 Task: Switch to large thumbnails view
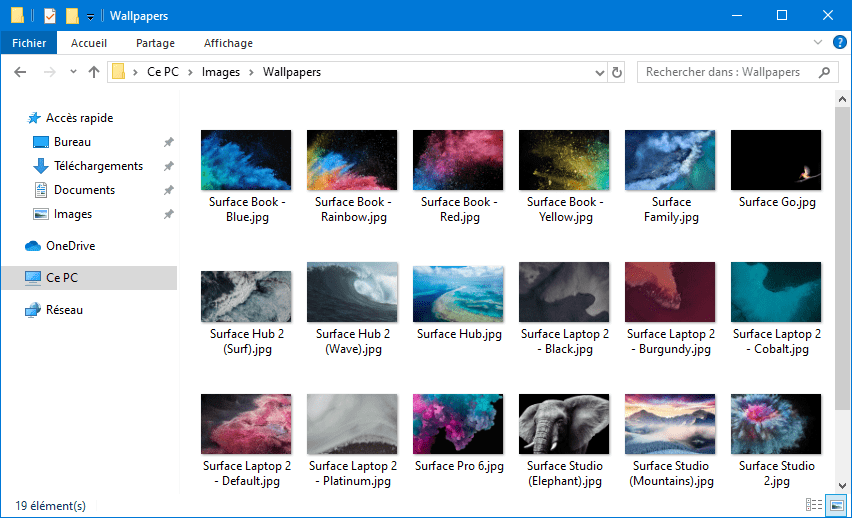pyautogui.click(x=837, y=505)
